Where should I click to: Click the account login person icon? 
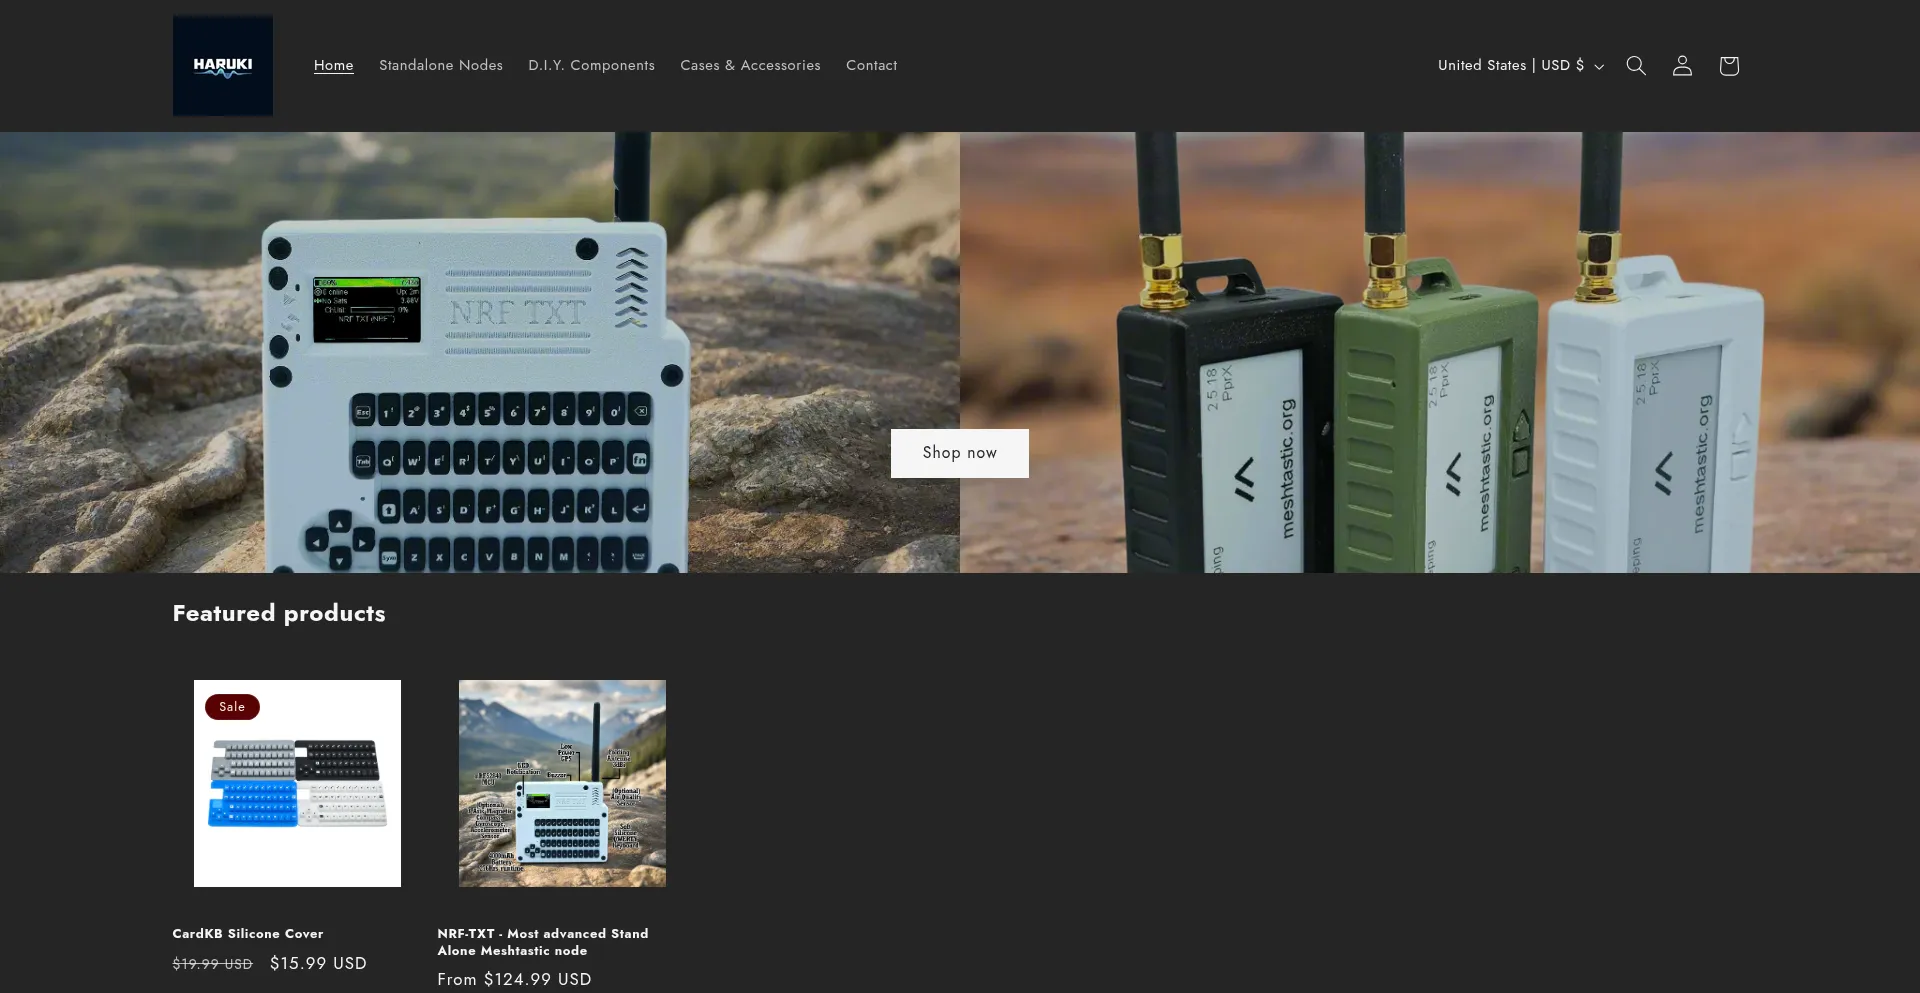1682,66
